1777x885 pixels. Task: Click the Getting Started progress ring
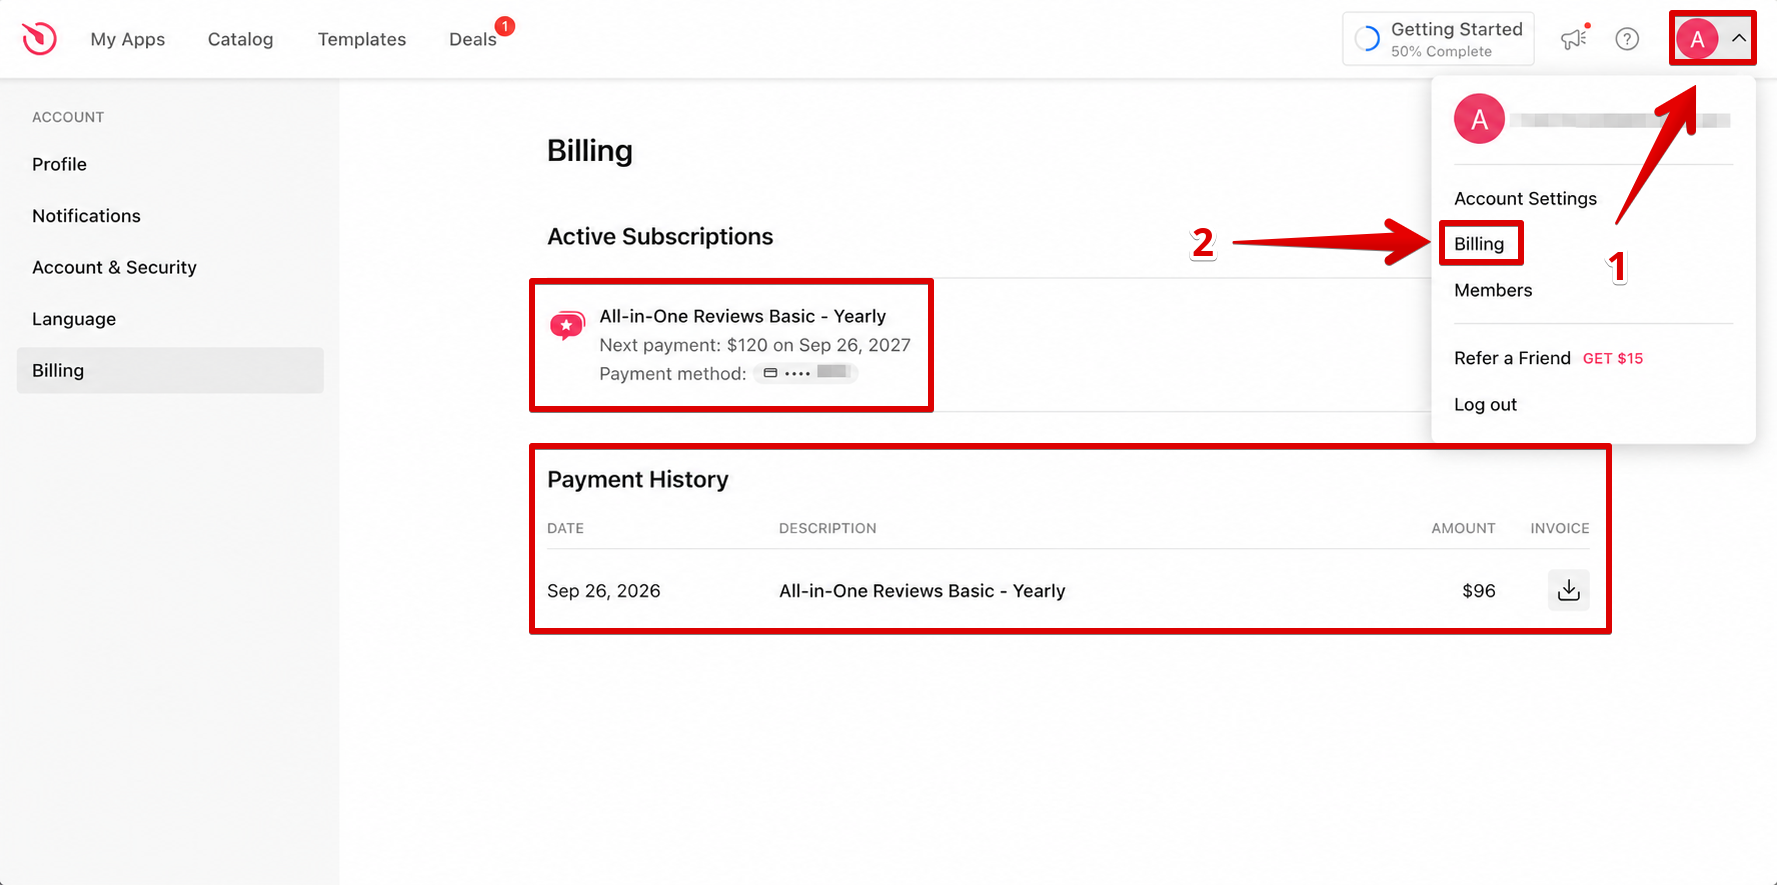click(1367, 39)
